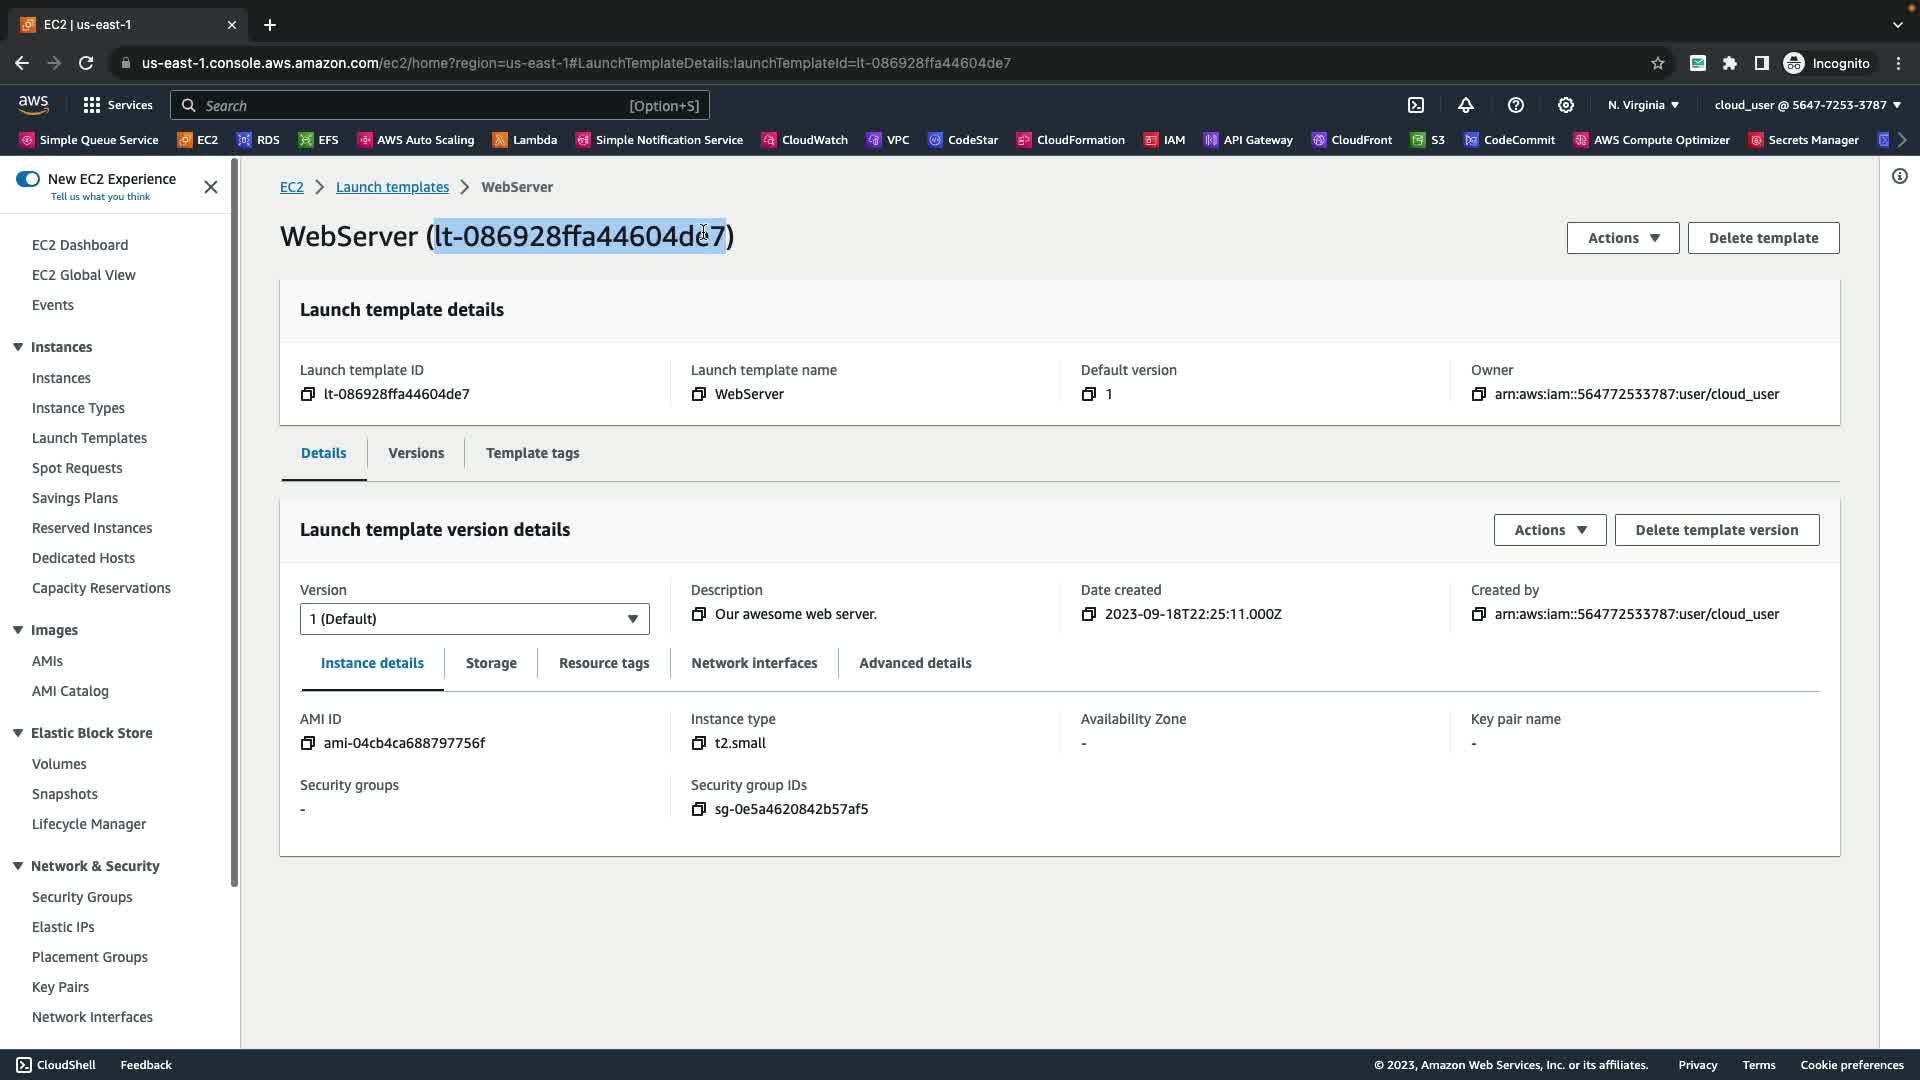Copy the Security group IDs value
The width and height of the screenshot is (1920, 1080).
point(699,809)
